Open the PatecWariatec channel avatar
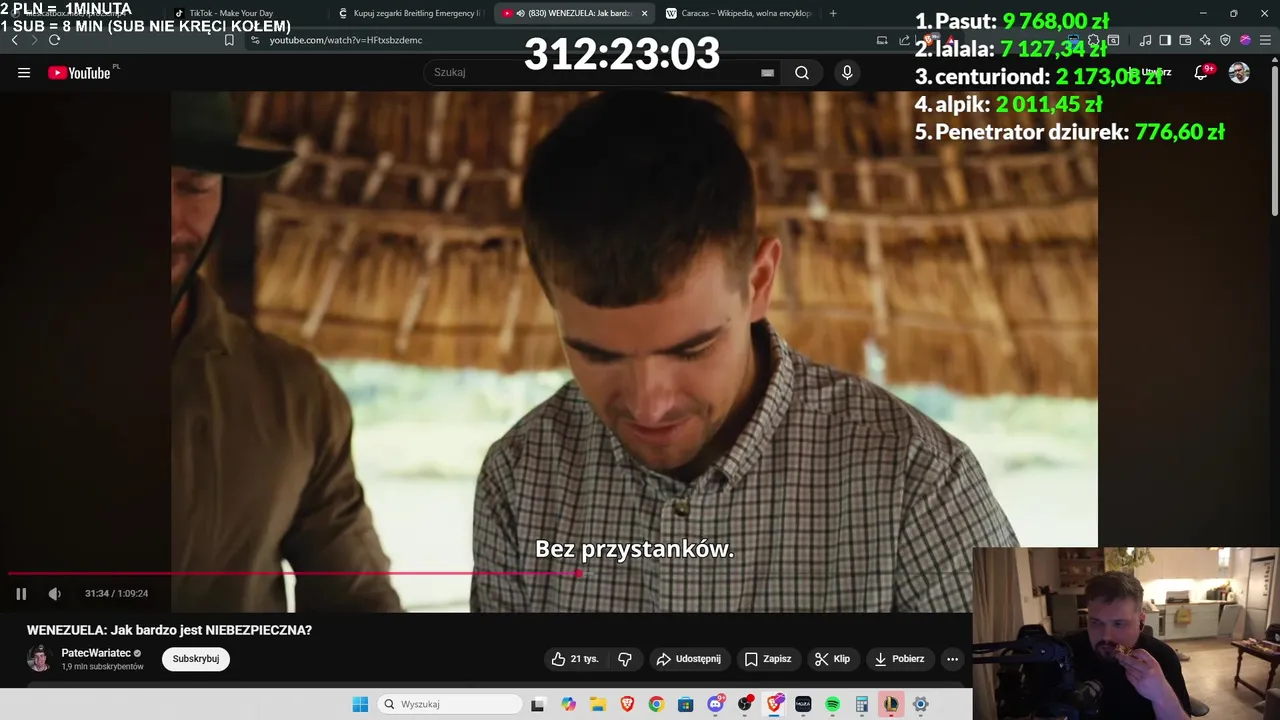This screenshot has height=720, width=1280. (40, 659)
